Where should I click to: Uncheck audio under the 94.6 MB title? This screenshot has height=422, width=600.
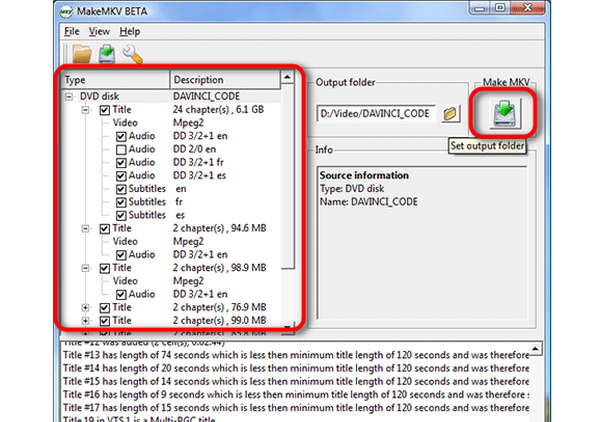(x=121, y=255)
